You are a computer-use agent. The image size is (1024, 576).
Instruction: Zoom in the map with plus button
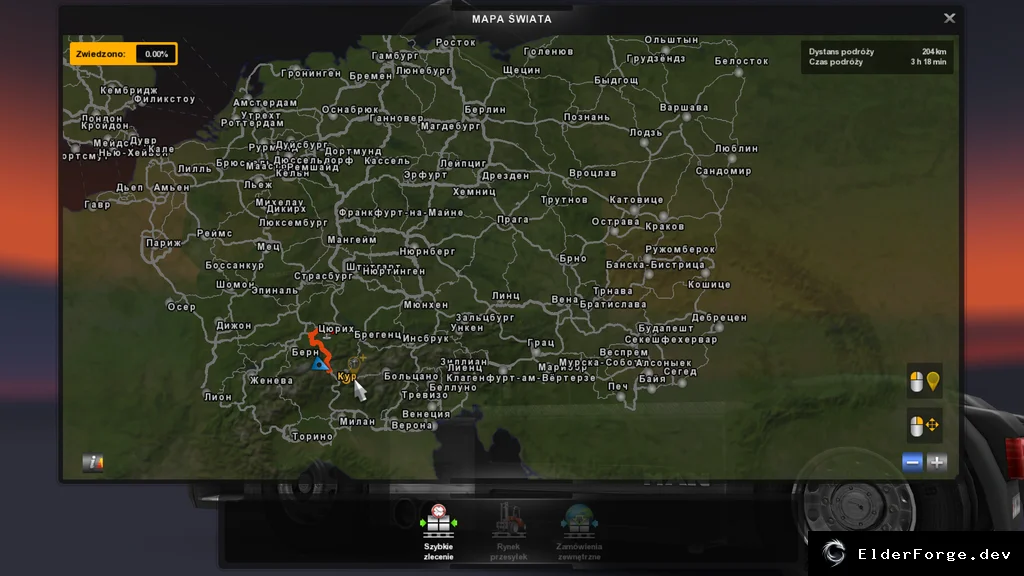point(936,462)
